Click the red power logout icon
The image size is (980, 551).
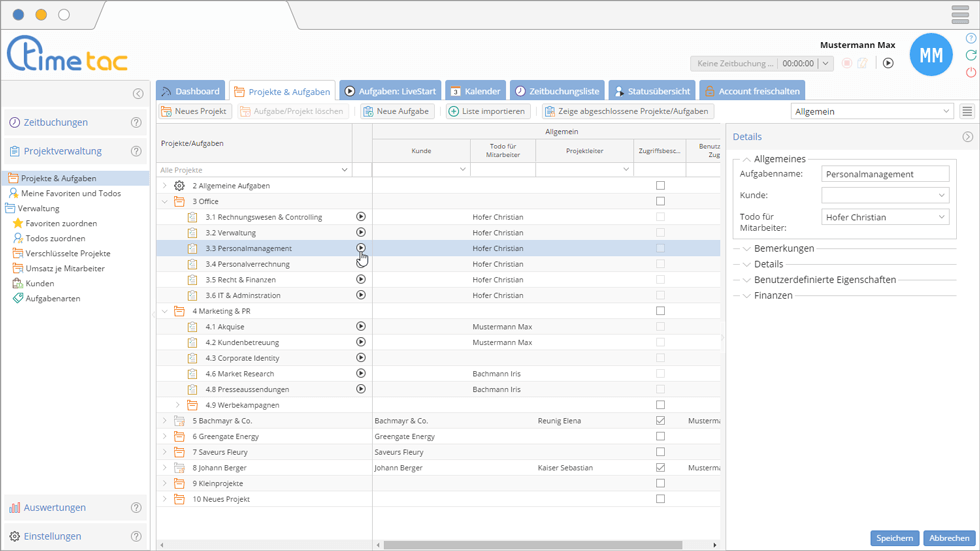coord(971,72)
